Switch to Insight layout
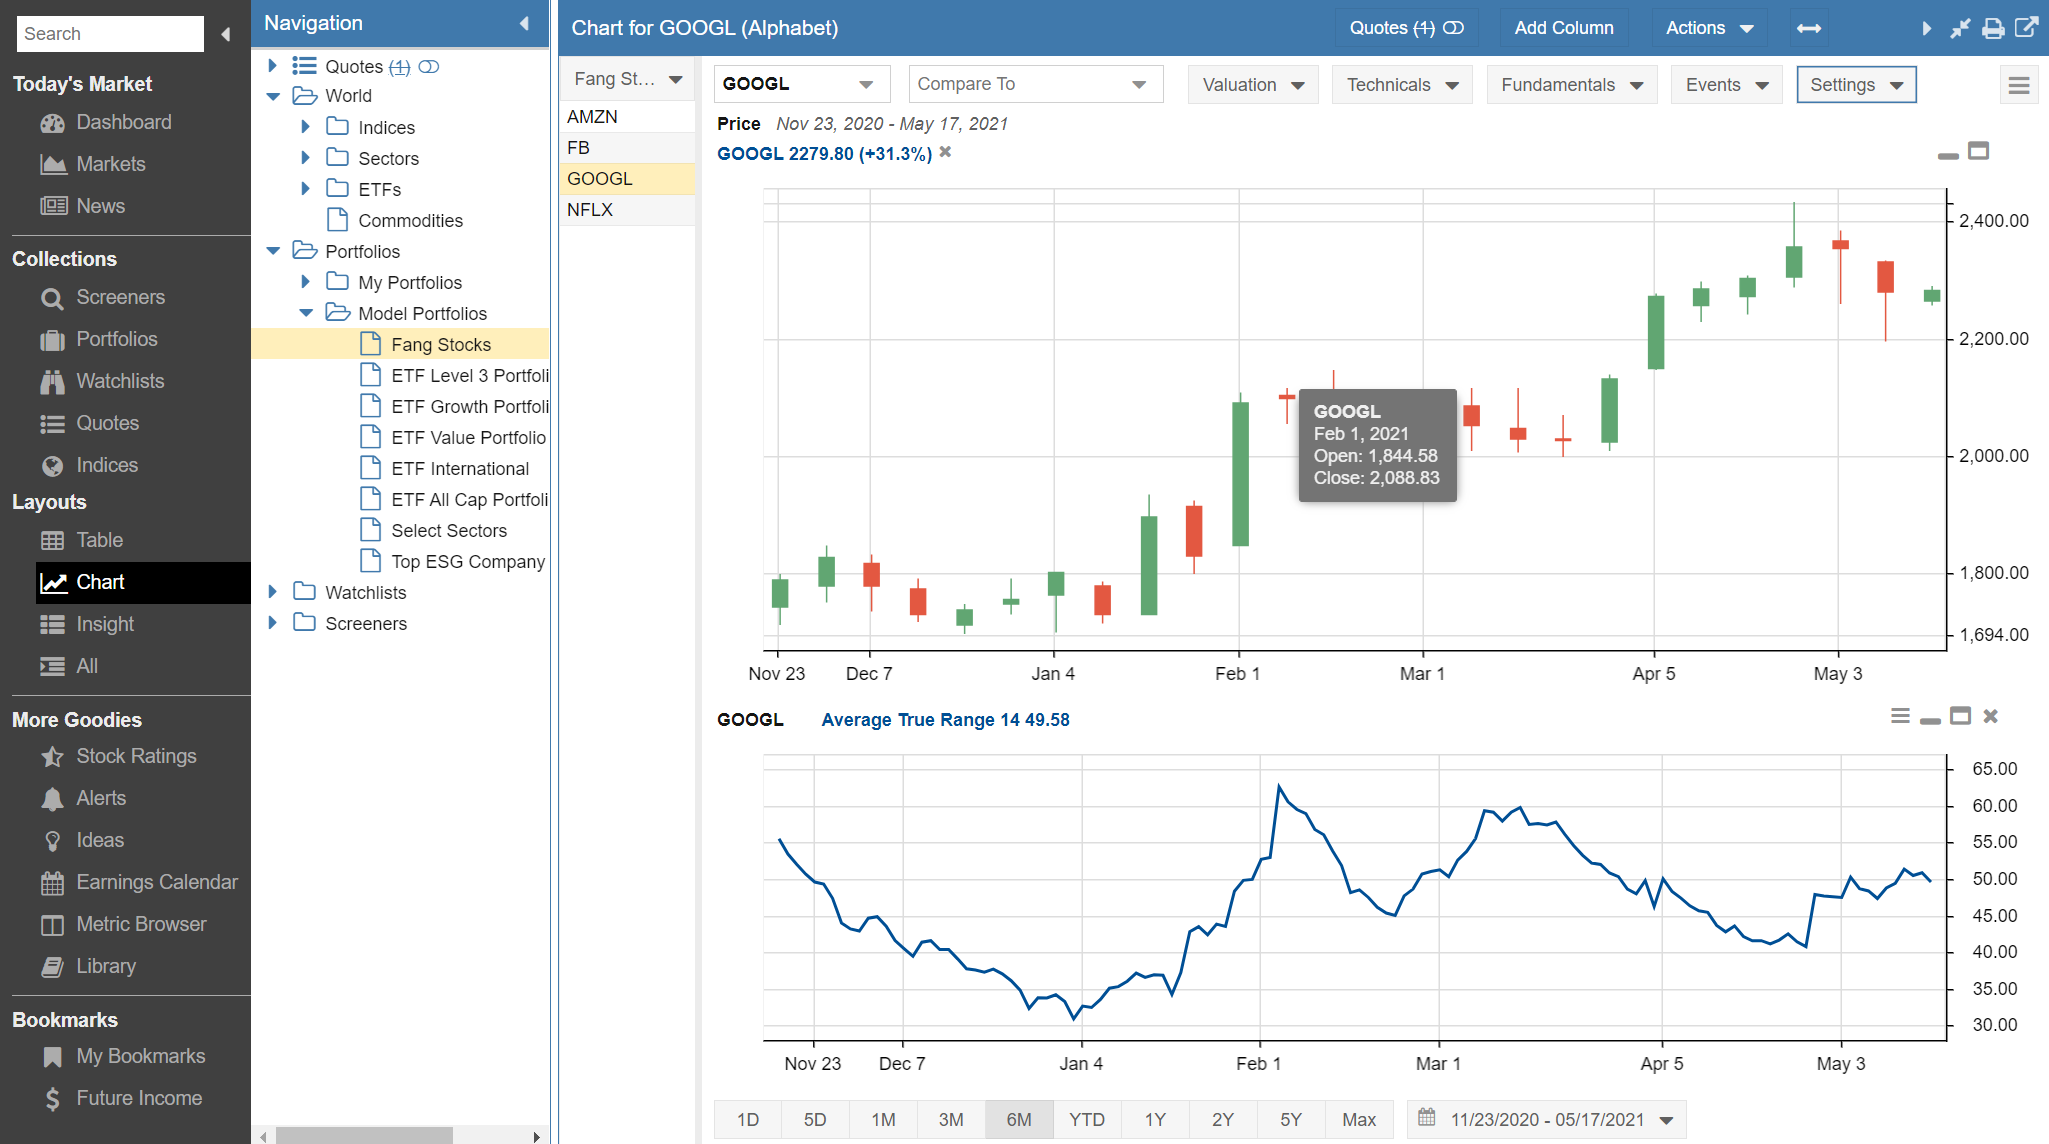This screenshot has width=2049, height=1144. (105, 624)
